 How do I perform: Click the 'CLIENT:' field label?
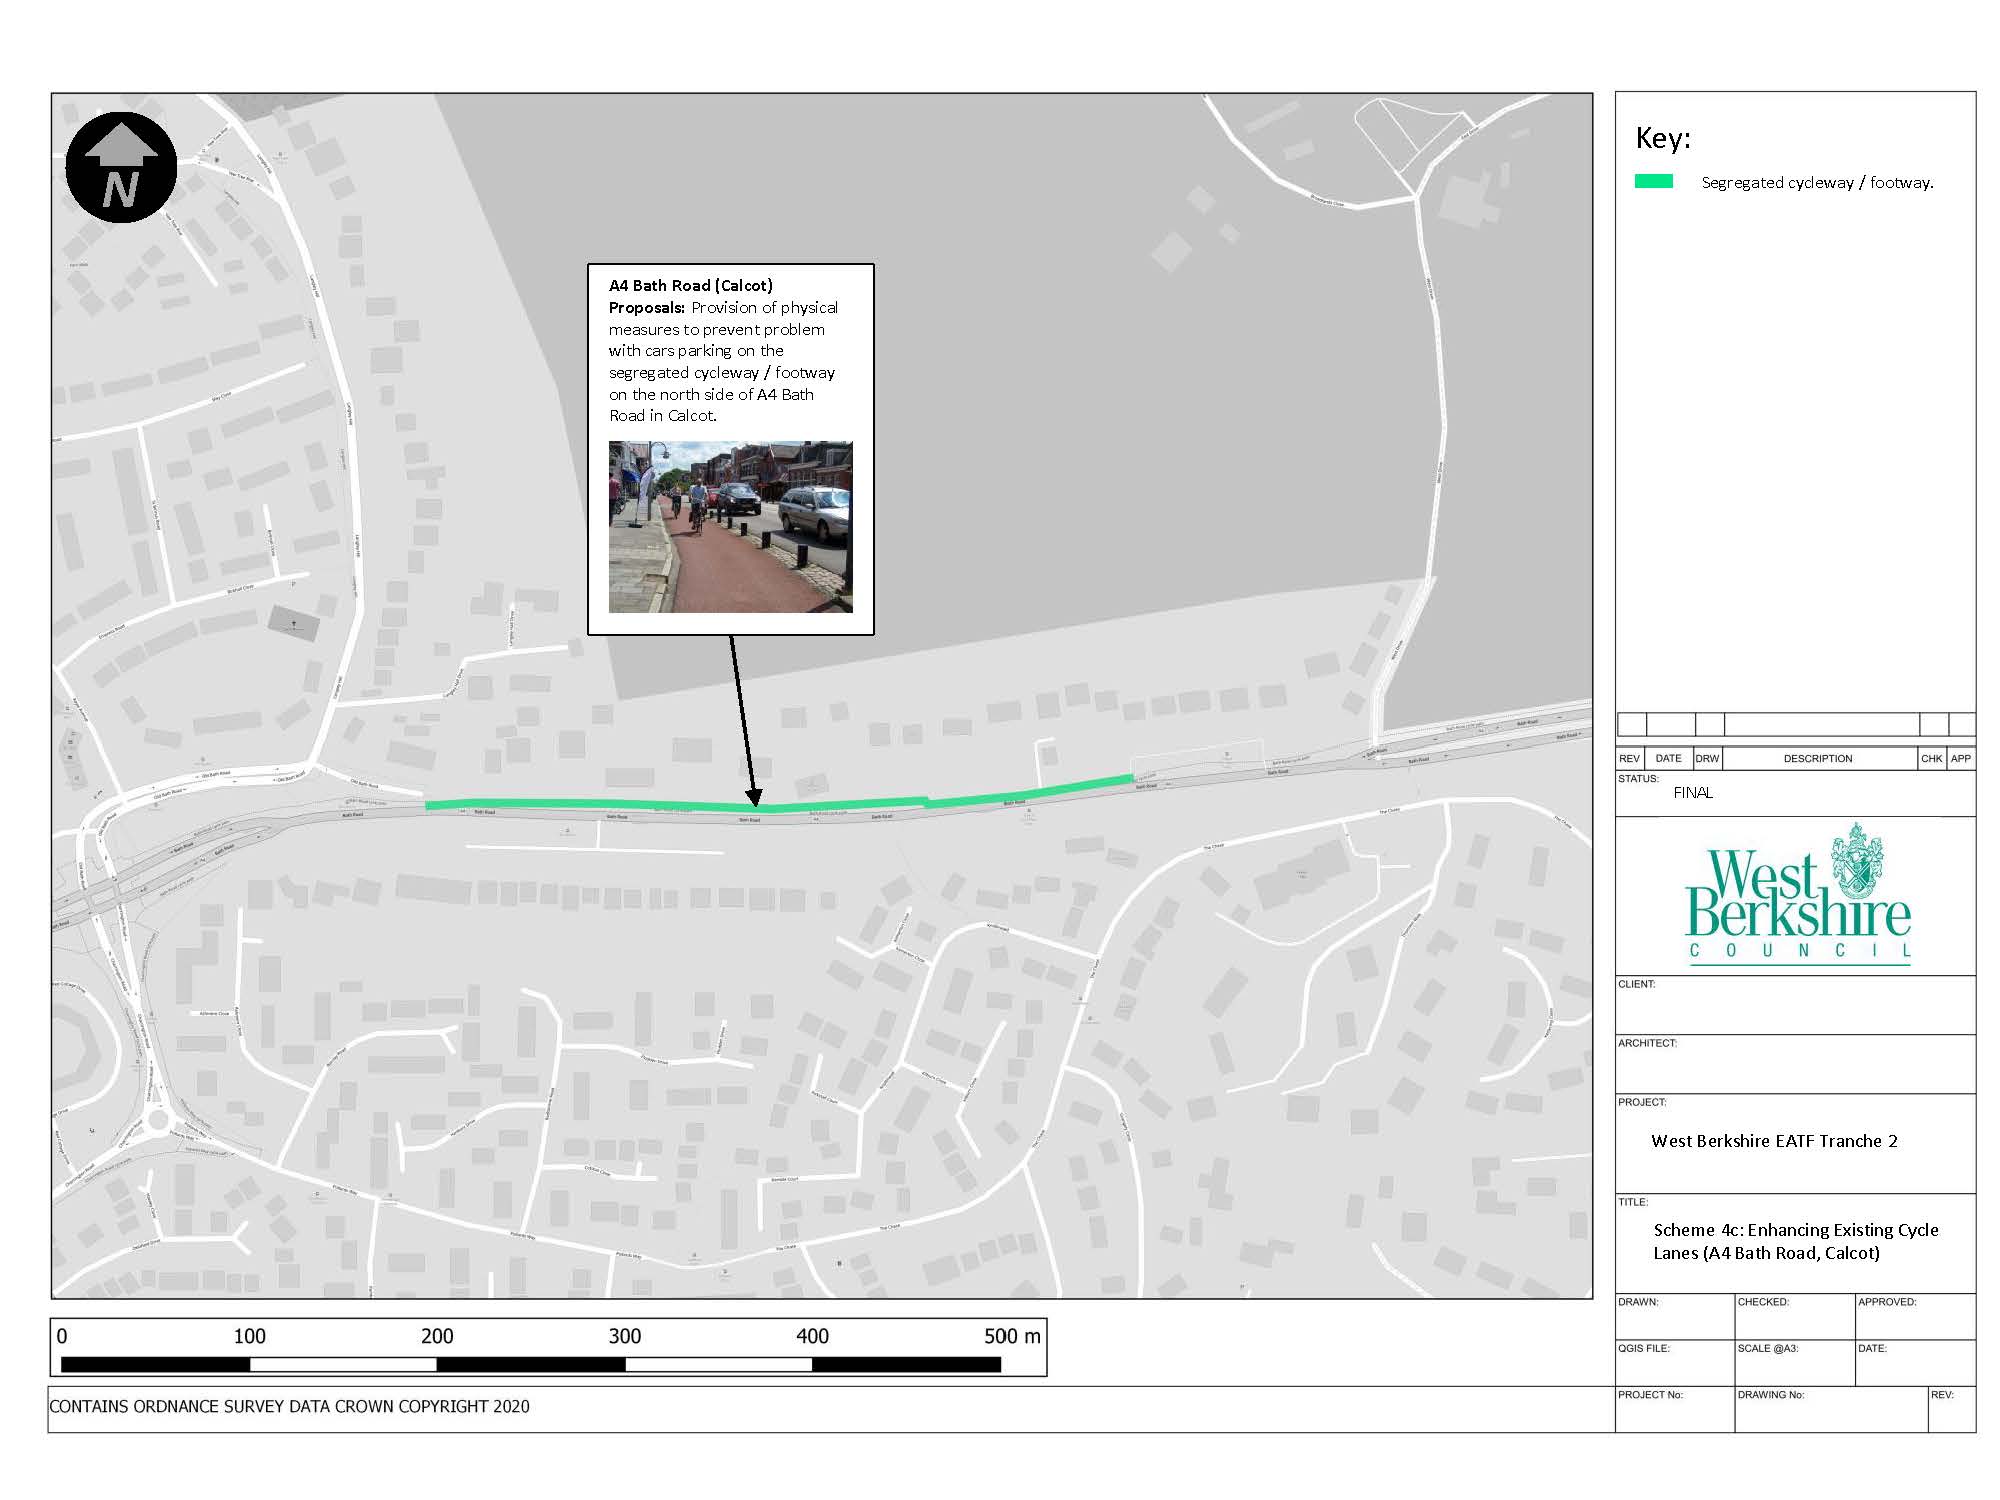pyautogui.click(x=1637, y=984)
